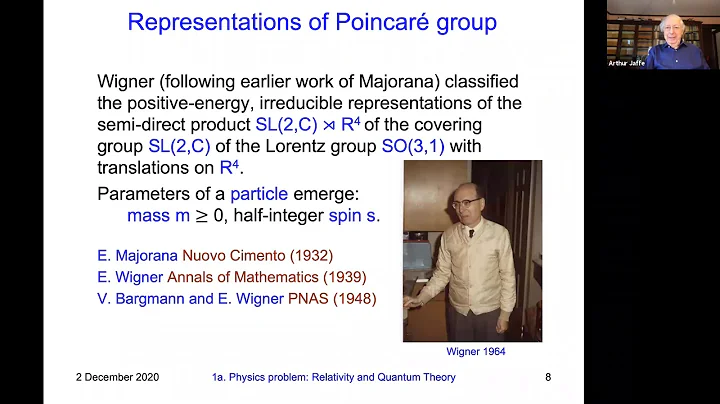Screen dimensions: 720x404
Task: Select the line 'the positive-energy, irreducible representations of the'
Action: [x=309, y=103]
